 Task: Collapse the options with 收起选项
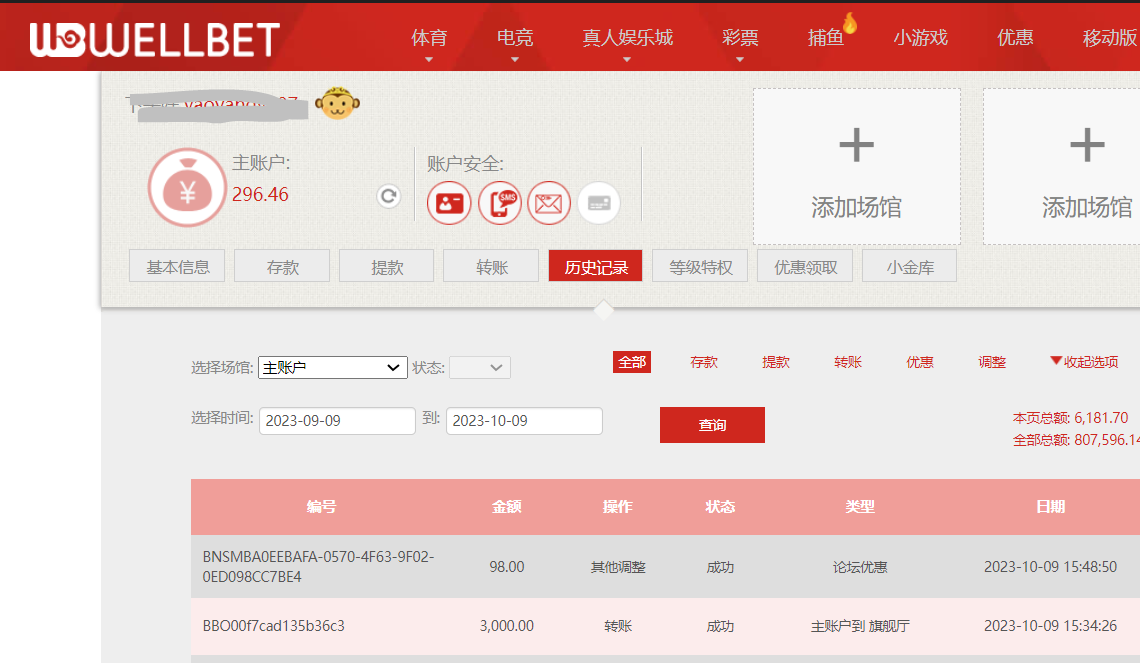click(x=1084, y=362)
